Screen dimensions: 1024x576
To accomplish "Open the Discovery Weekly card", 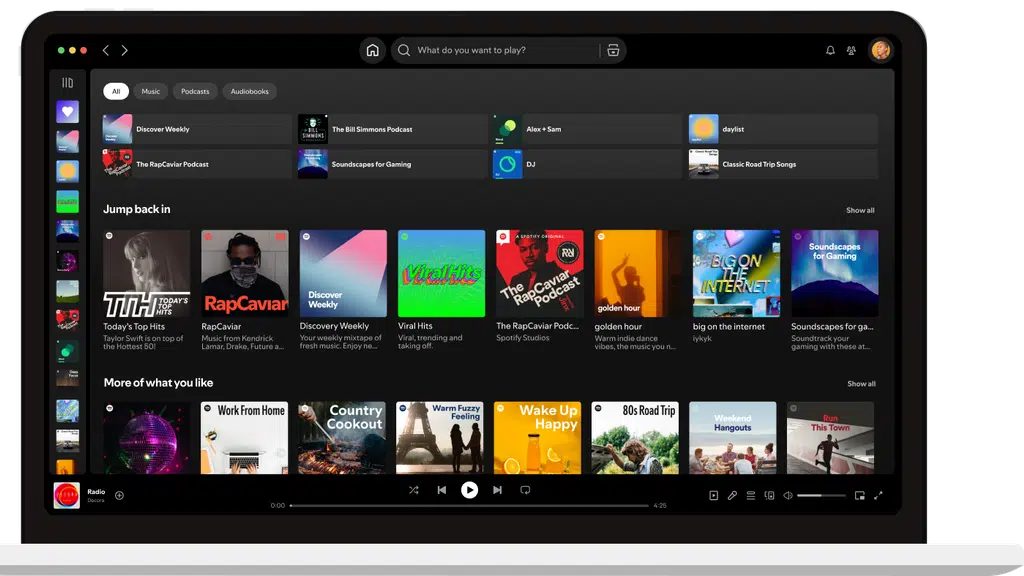I will tap(343, 290).
